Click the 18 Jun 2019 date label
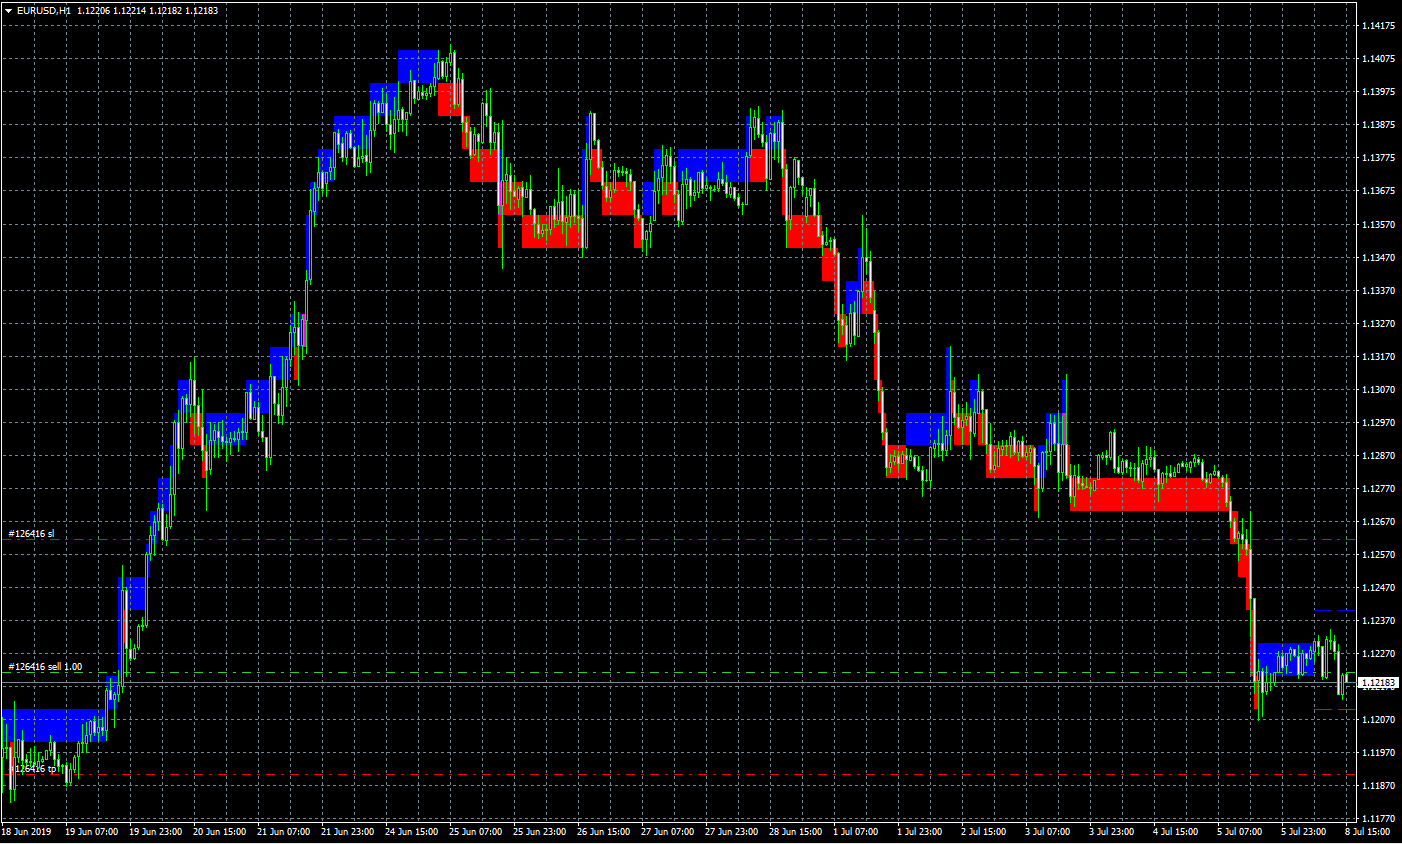 coord(27,832)
